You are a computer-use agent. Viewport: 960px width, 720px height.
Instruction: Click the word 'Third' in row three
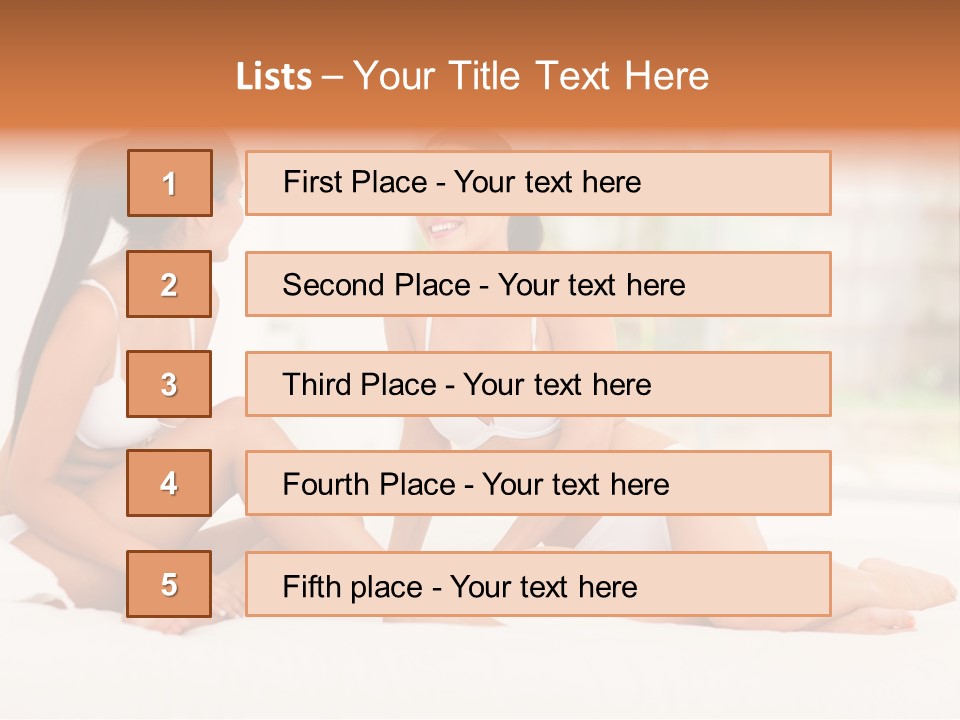[318, 385]
